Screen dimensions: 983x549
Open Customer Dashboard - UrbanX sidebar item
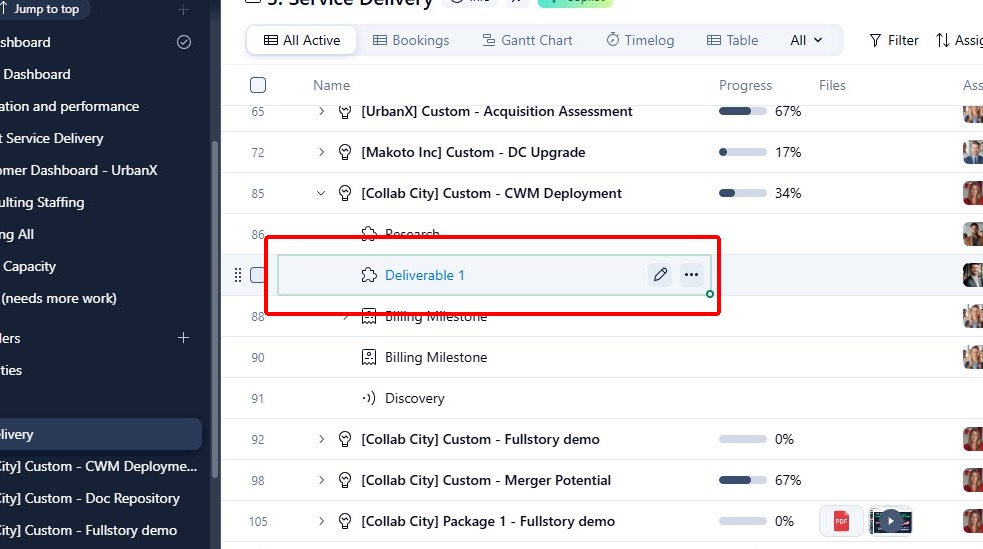pos(78,170)
